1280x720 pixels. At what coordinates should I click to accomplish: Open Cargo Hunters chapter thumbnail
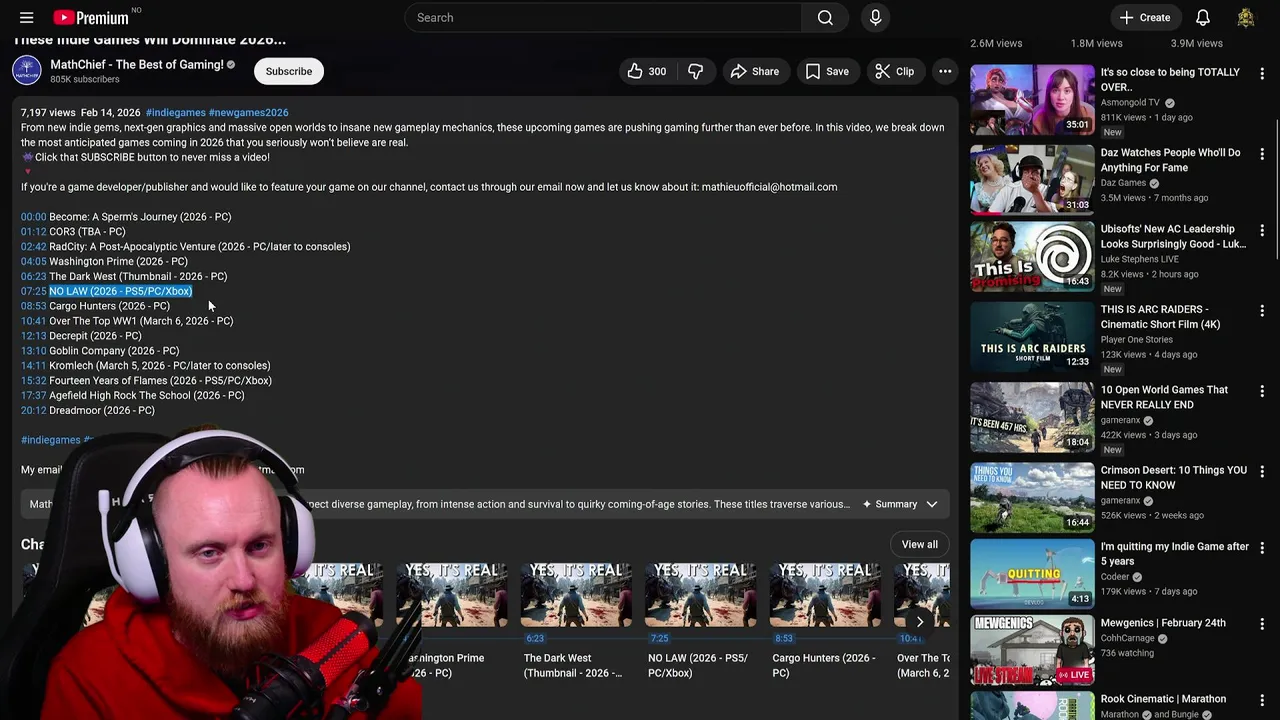[825, 595]
